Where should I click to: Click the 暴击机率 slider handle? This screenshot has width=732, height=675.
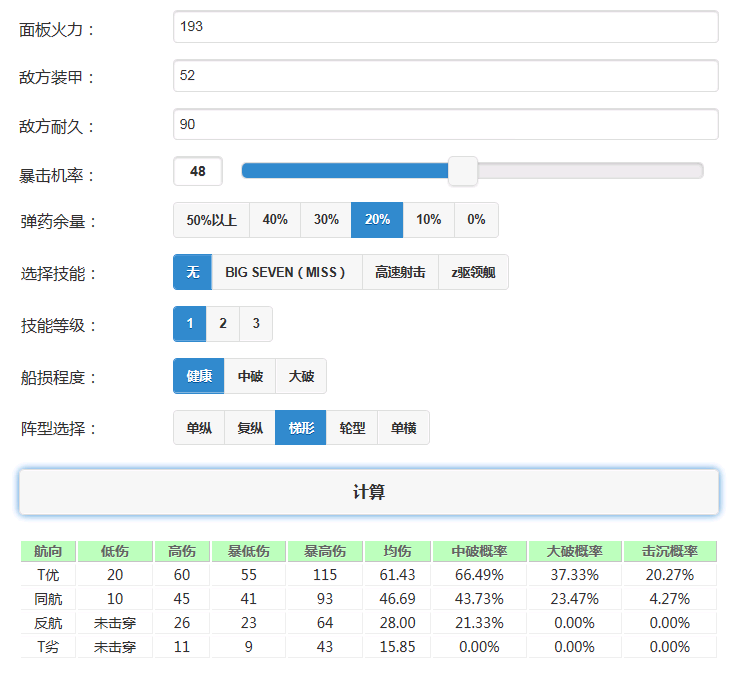(x=462, y=171)
